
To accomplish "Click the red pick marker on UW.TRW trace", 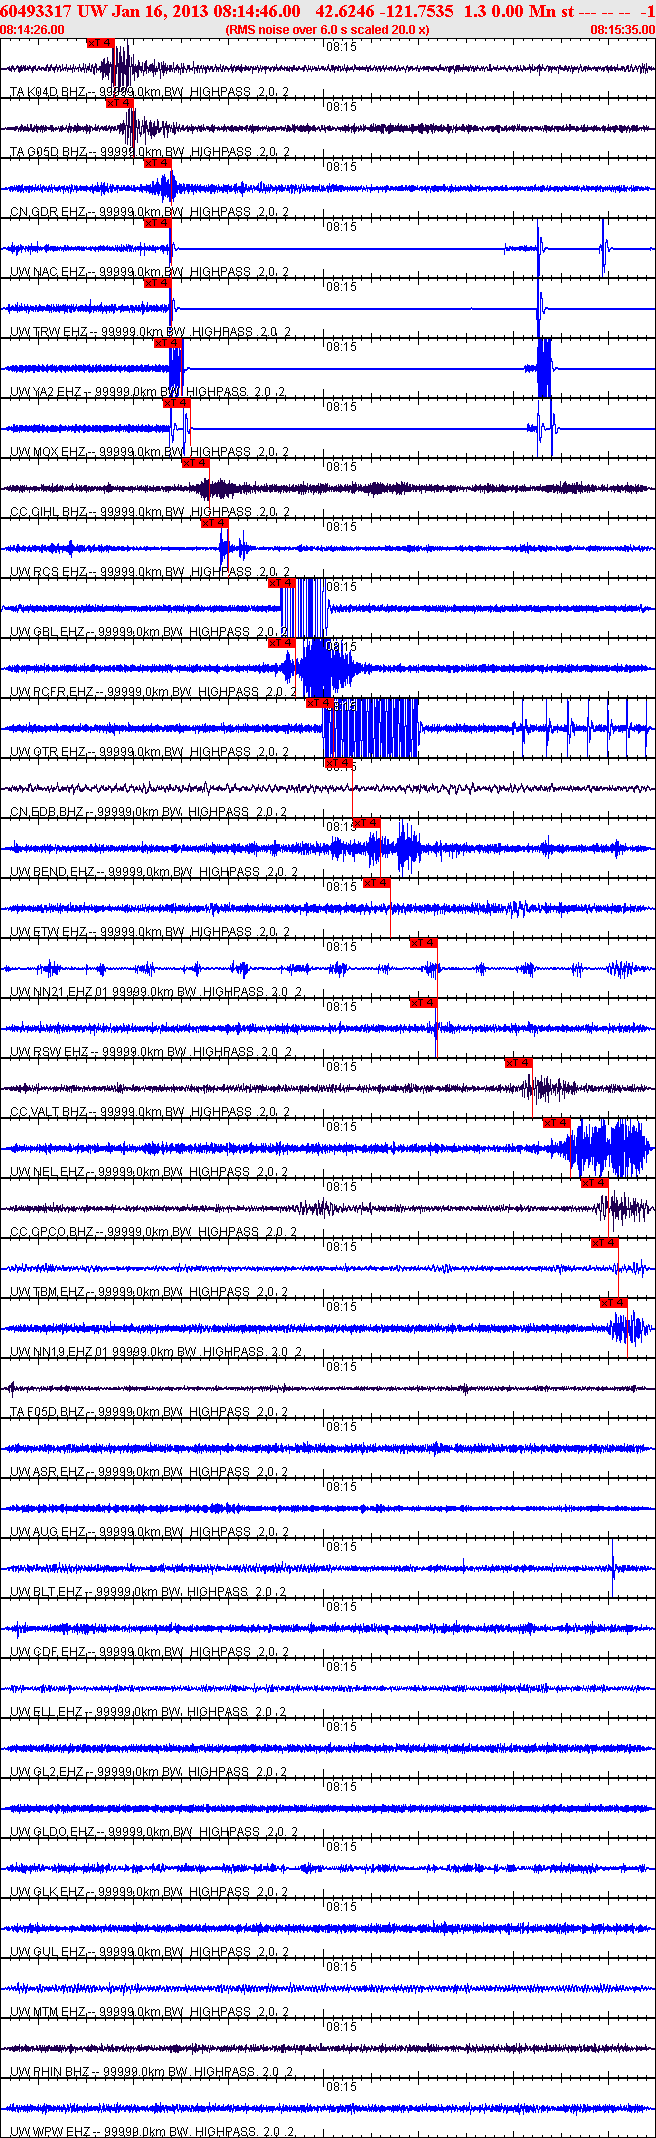I will (157, 283).
